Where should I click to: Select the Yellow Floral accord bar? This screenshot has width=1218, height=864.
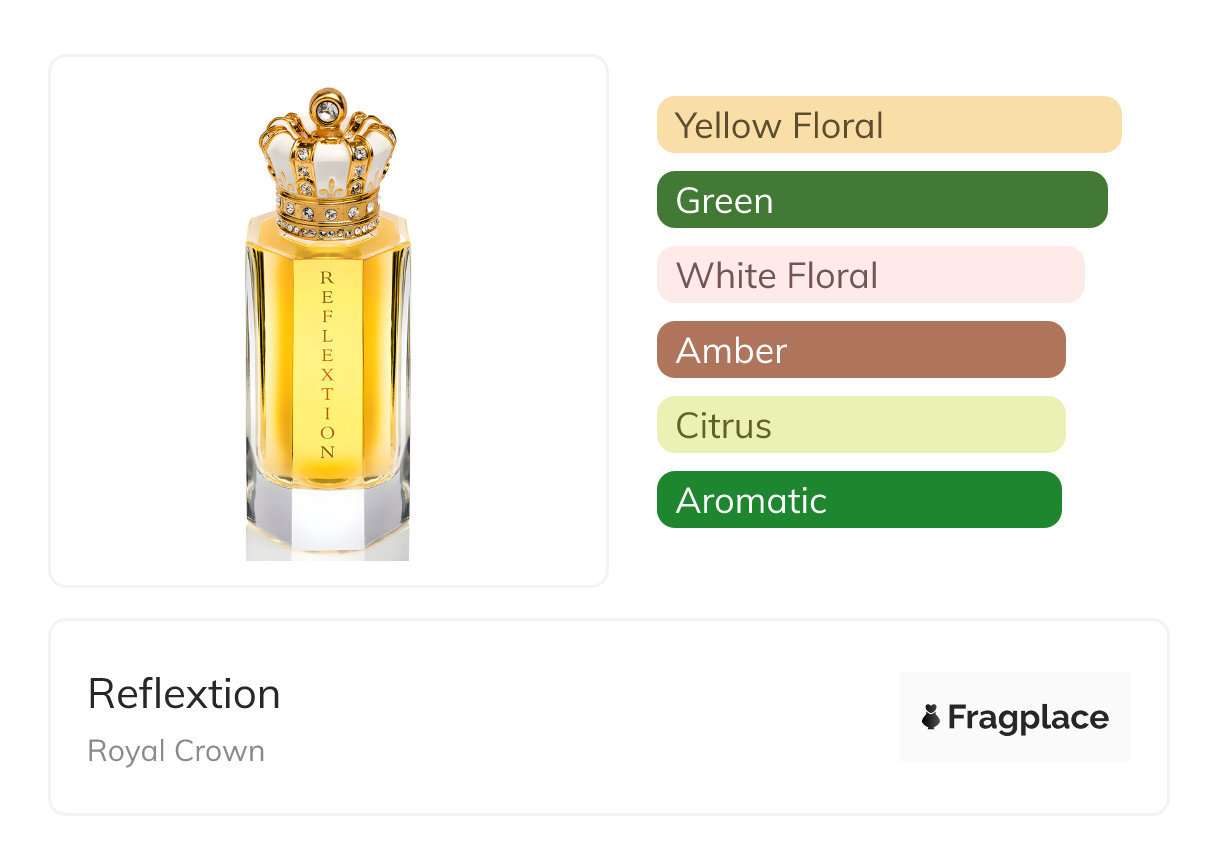(888, 125)
